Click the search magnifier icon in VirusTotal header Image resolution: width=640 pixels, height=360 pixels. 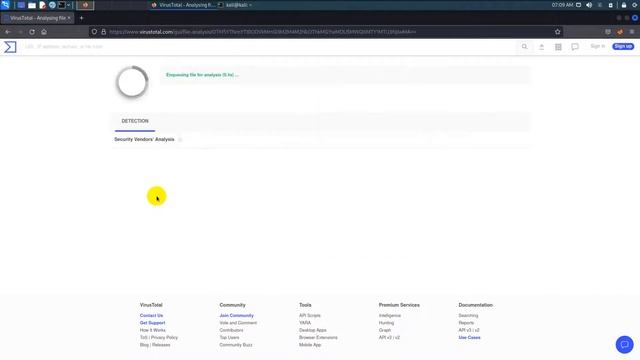coord(524,47)
